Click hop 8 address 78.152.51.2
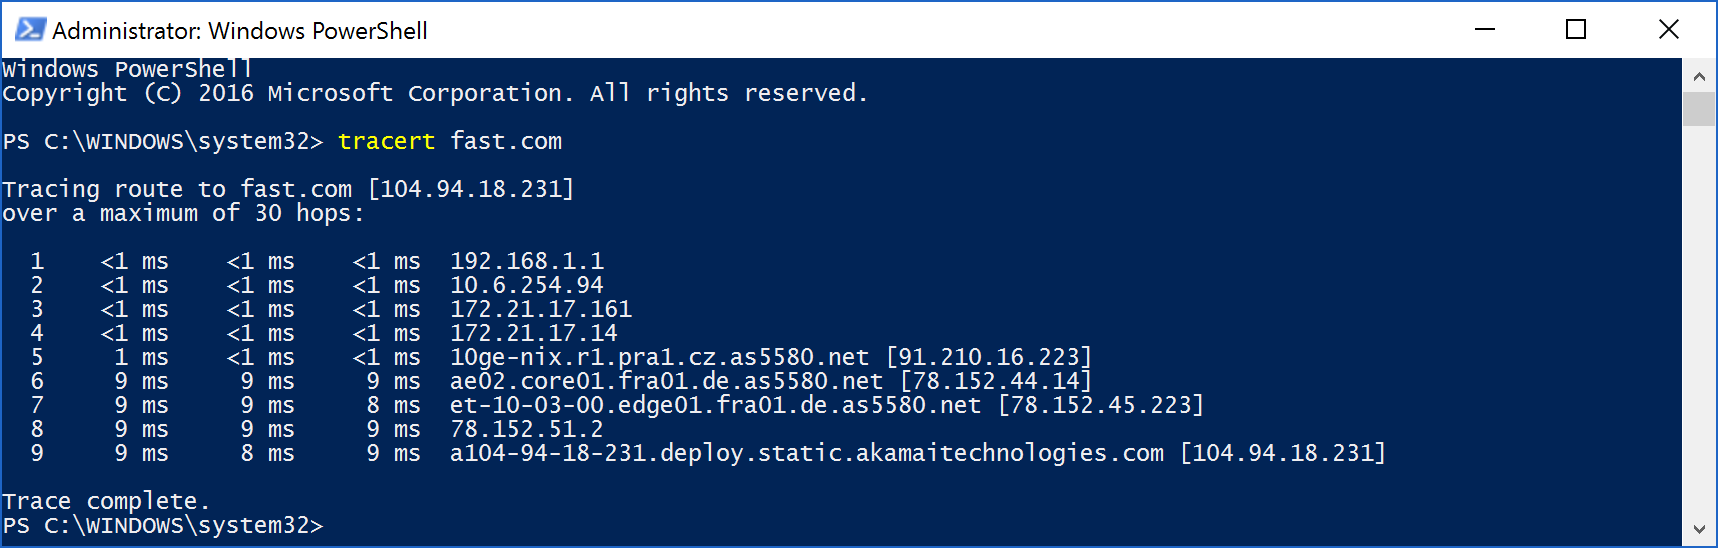Screen dimensions: 1718x548 pyautogui.click(x=527, y=429)
